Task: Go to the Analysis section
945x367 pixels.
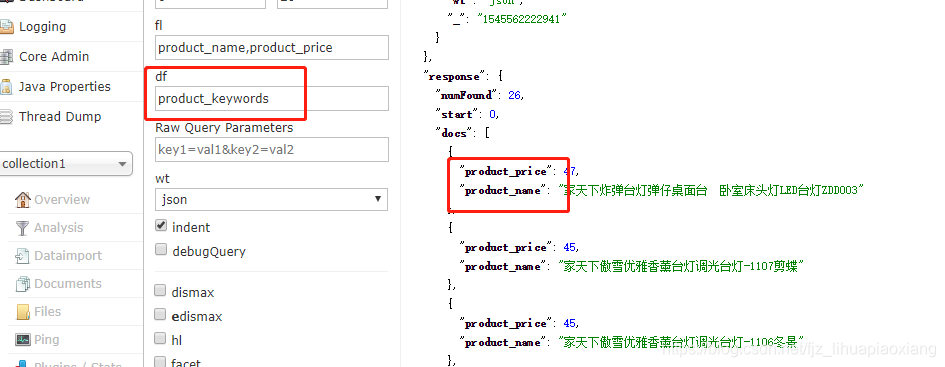Action: [x=58, y=228]
